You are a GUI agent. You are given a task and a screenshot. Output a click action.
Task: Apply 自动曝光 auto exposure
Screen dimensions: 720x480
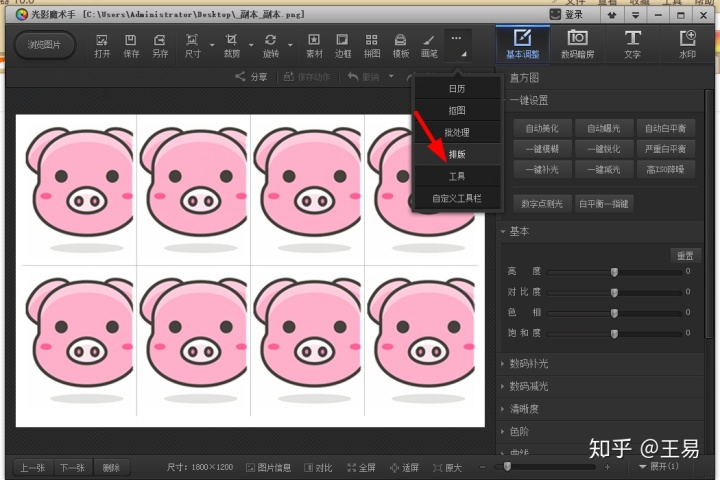coord(604,129)
